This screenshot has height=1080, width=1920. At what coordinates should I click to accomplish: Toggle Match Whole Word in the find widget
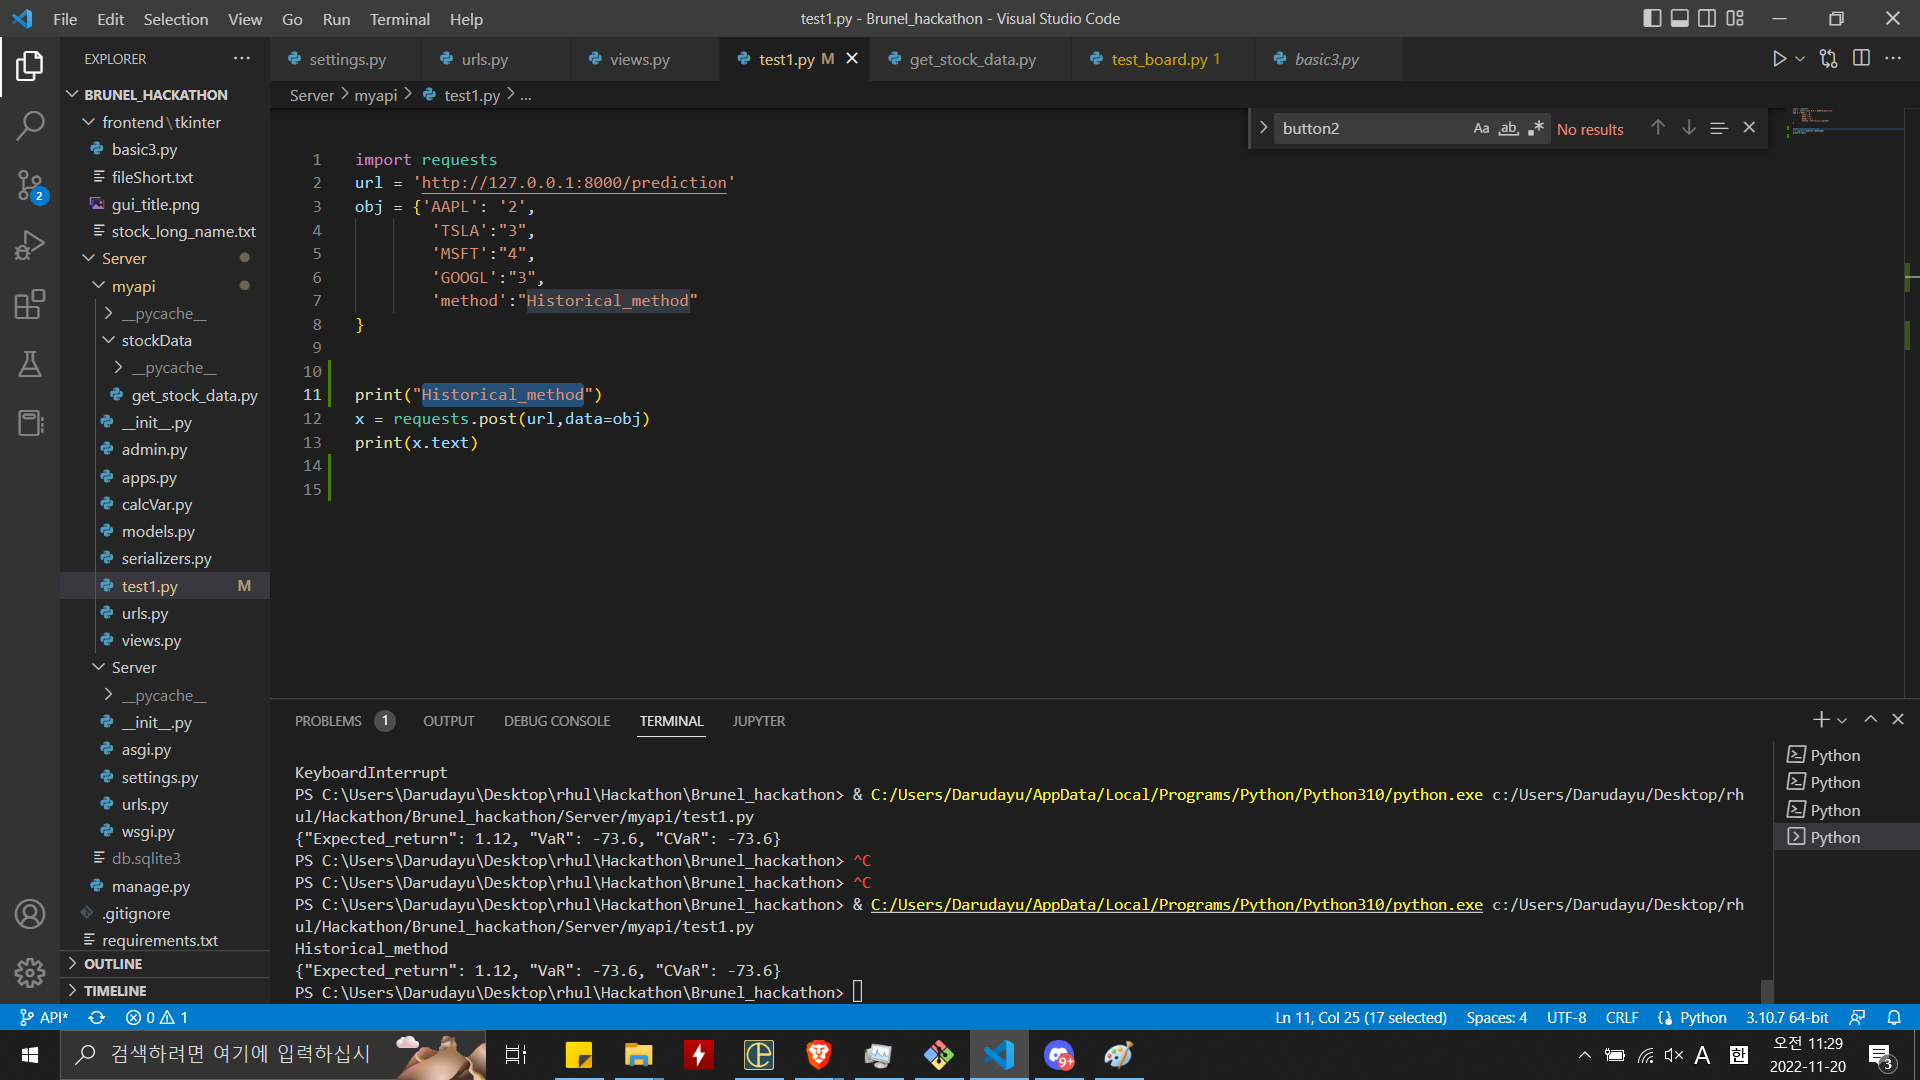(x=1508, y=128)
